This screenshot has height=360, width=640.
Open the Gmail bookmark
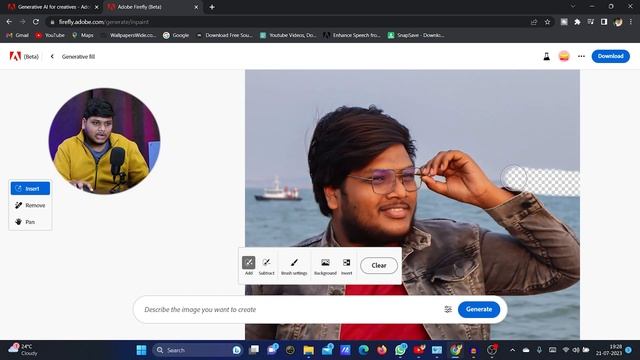18,35
